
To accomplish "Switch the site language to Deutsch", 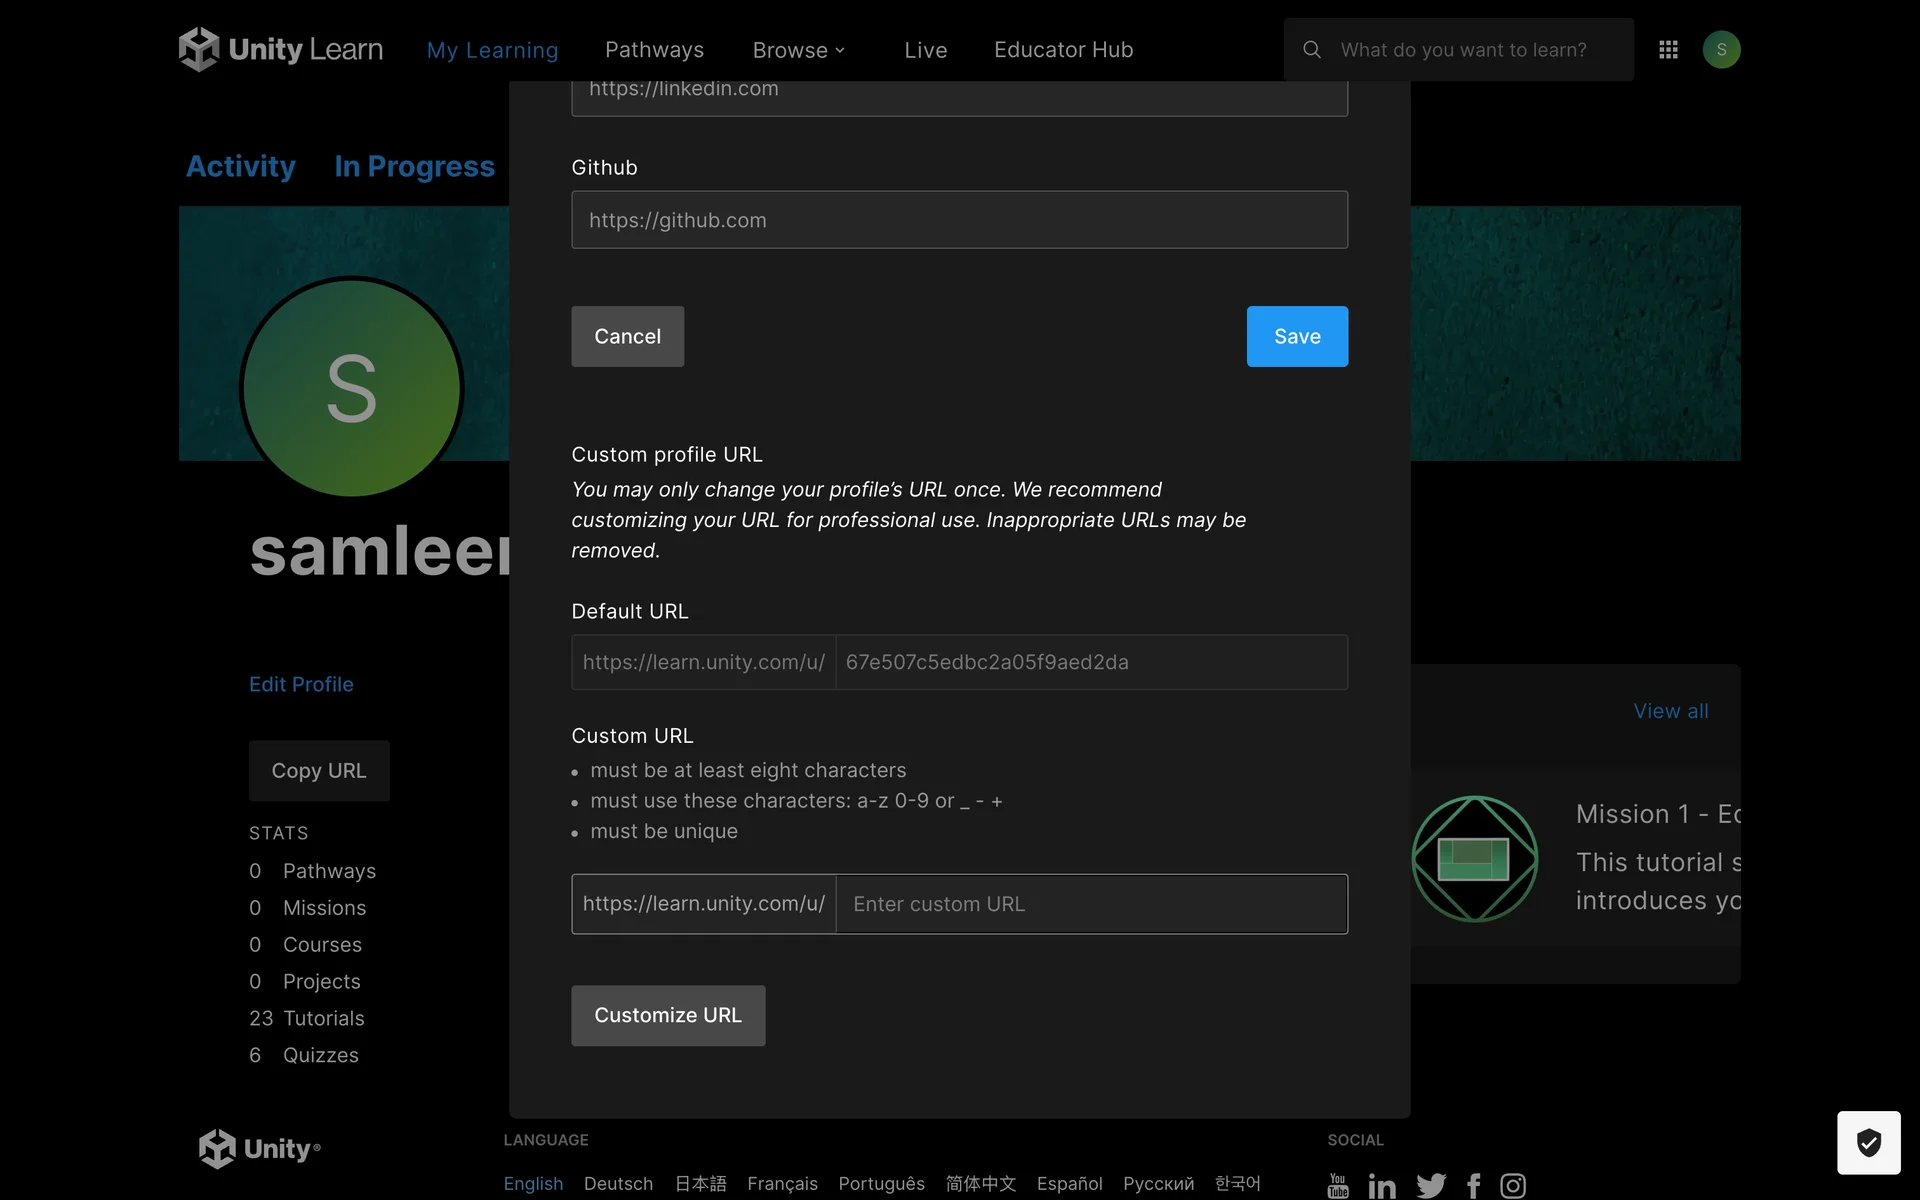I will [x=618, y=1183].
